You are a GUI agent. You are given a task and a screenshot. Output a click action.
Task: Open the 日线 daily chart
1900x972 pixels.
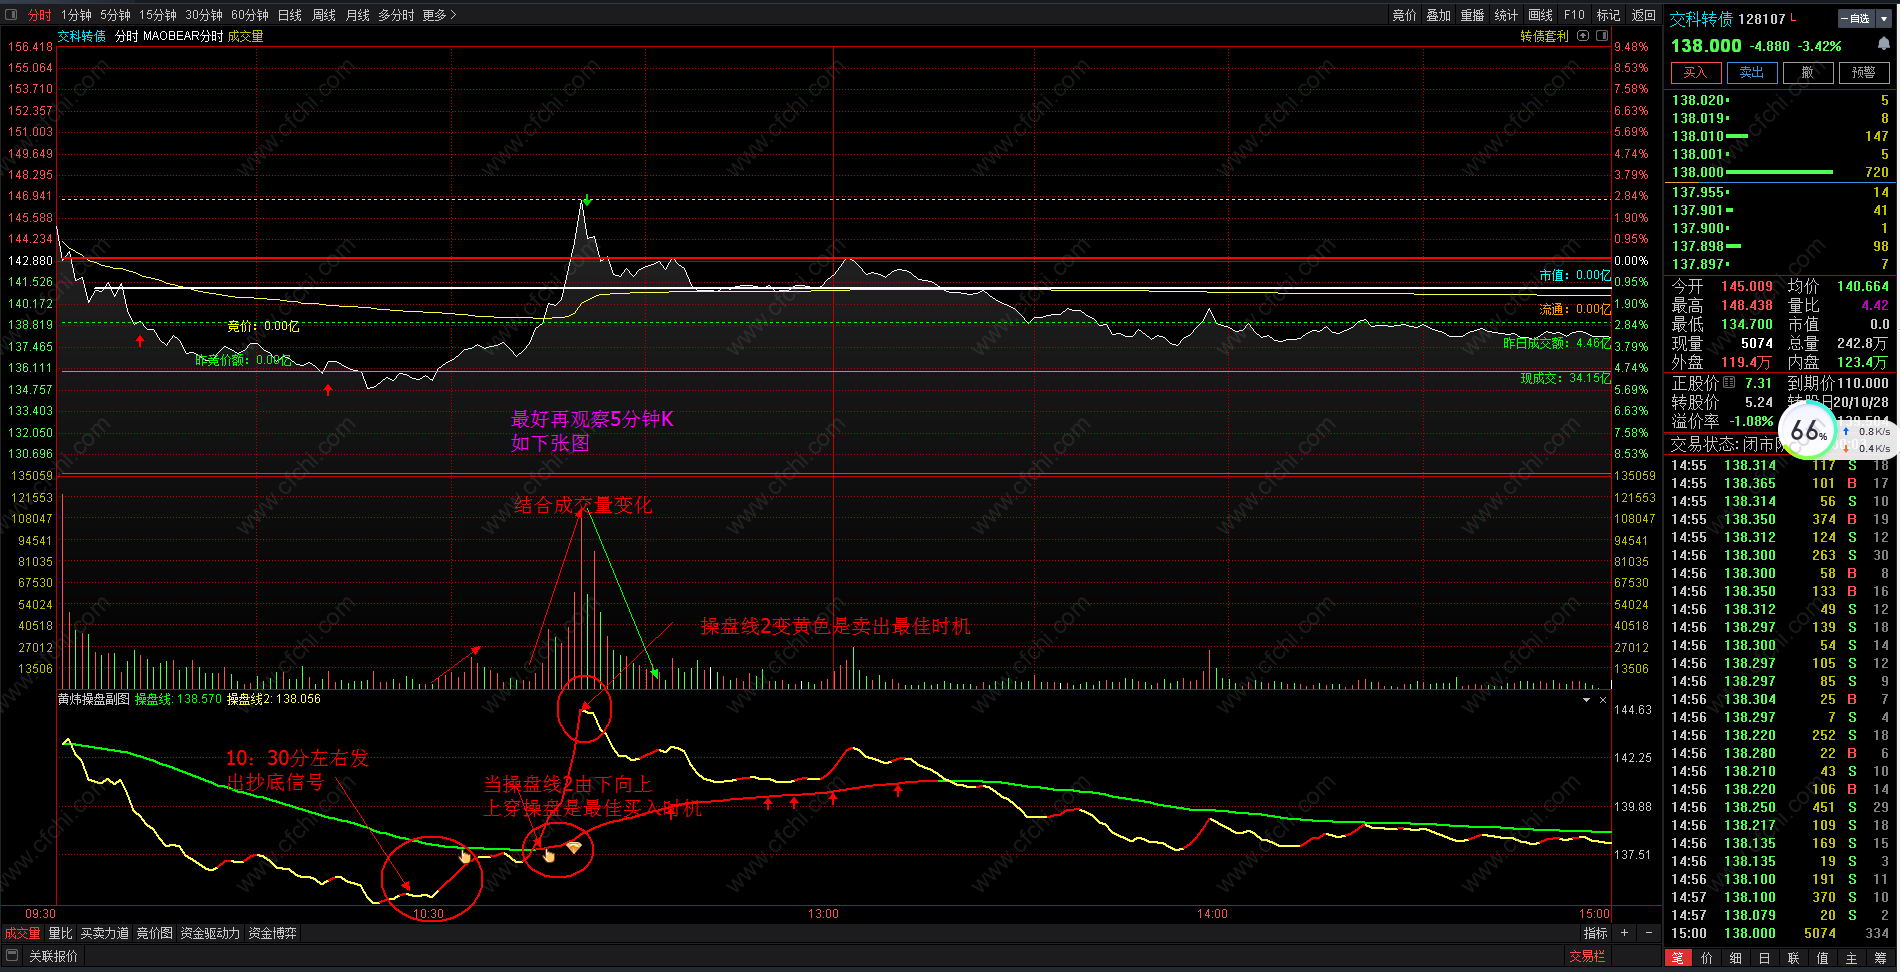(x=290, y=15)
